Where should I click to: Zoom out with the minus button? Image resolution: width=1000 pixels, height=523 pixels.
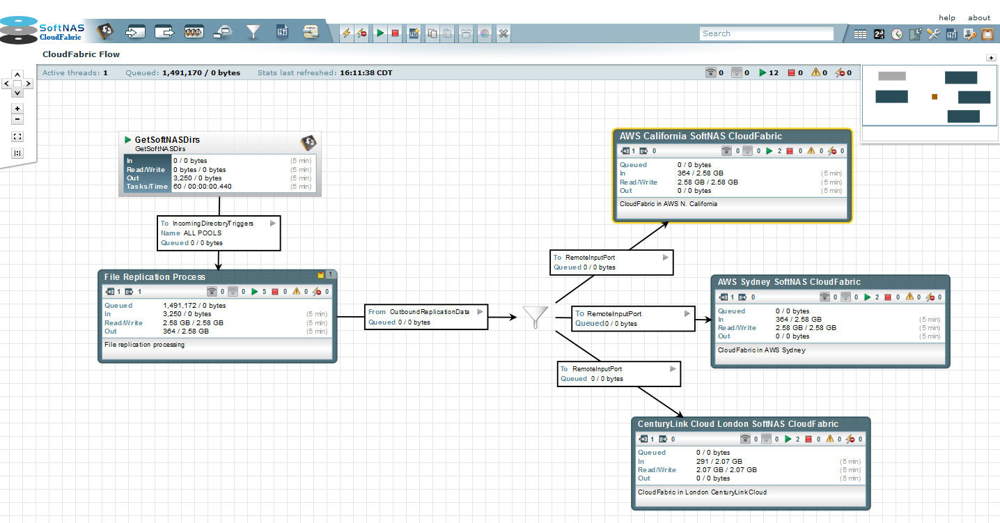click(x=17, y=119)
